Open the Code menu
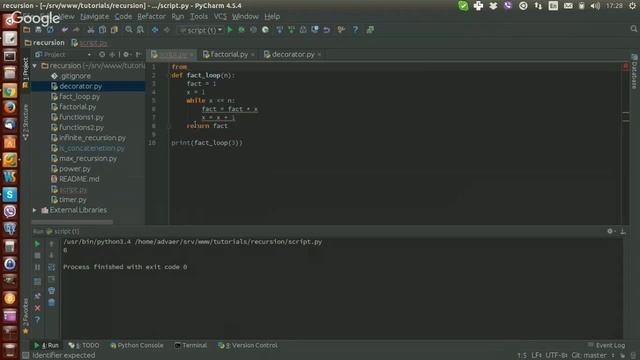The image size is (640, 360). tap(123, 16)
